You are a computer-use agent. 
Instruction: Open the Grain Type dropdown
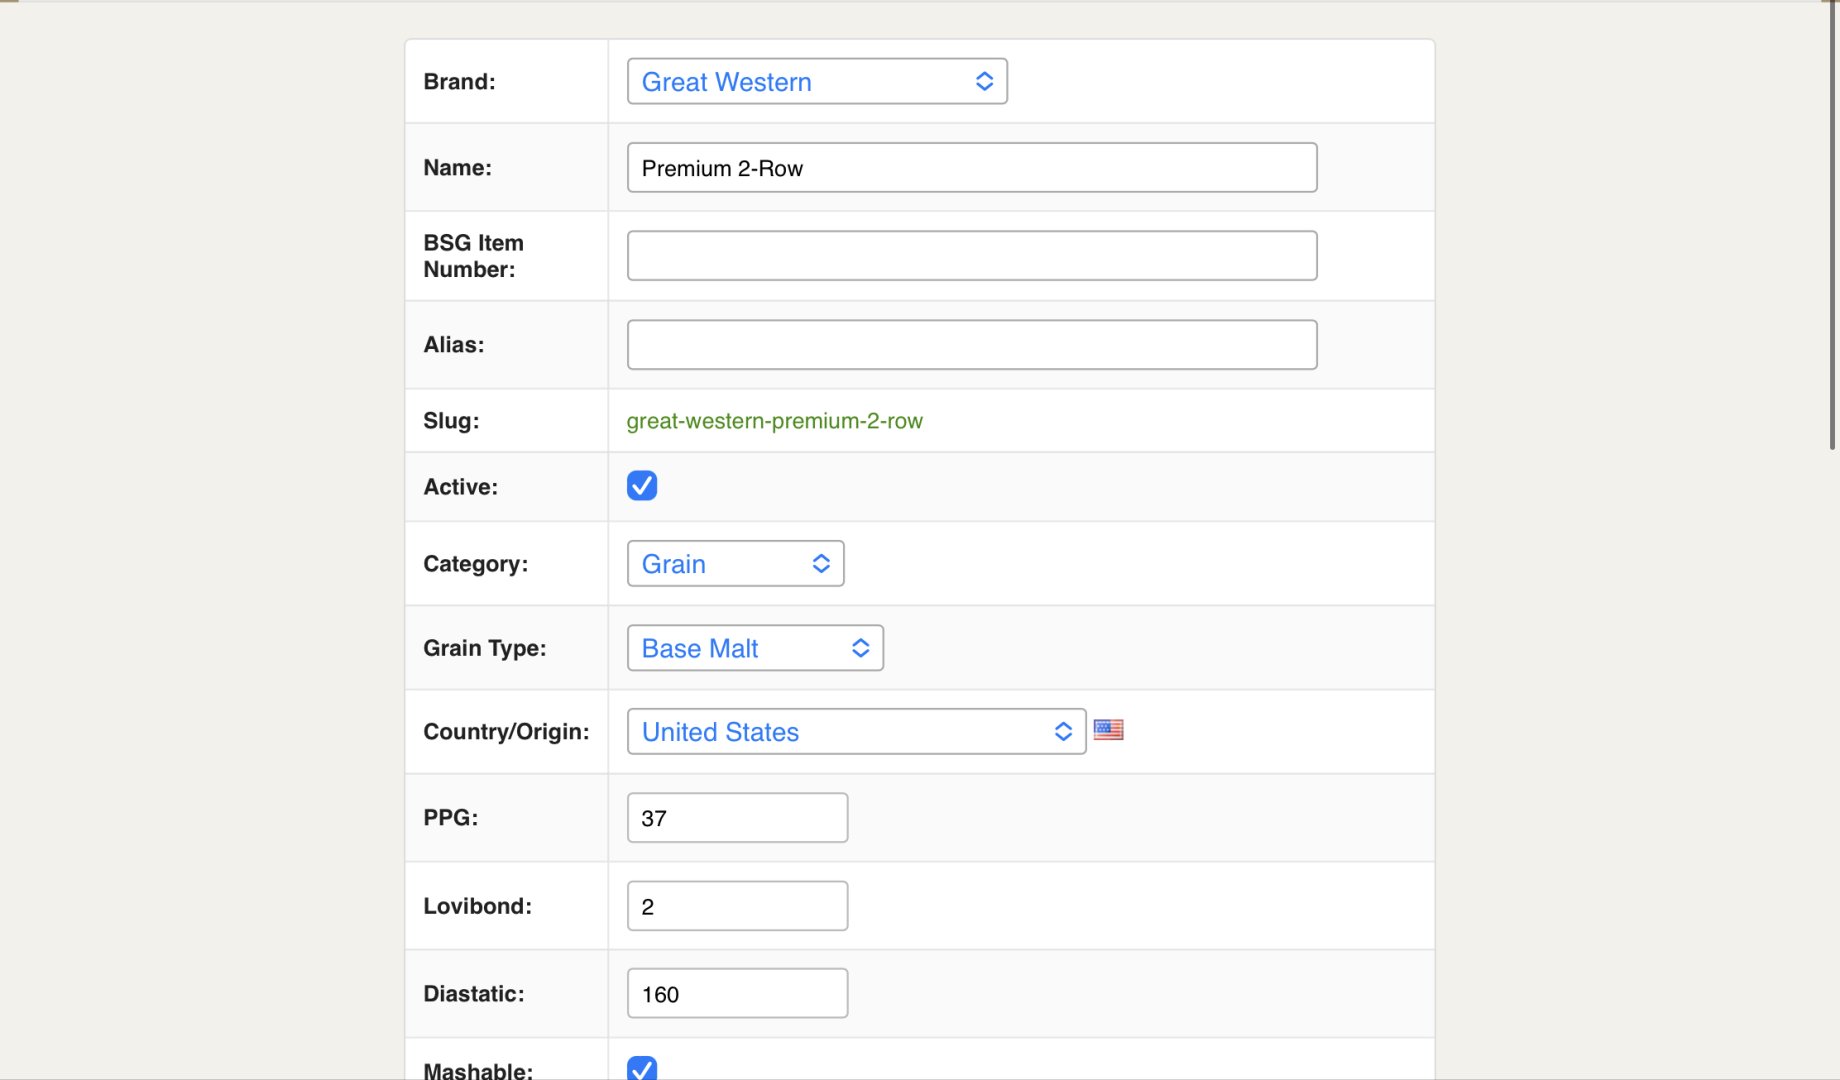pos(755,648)
